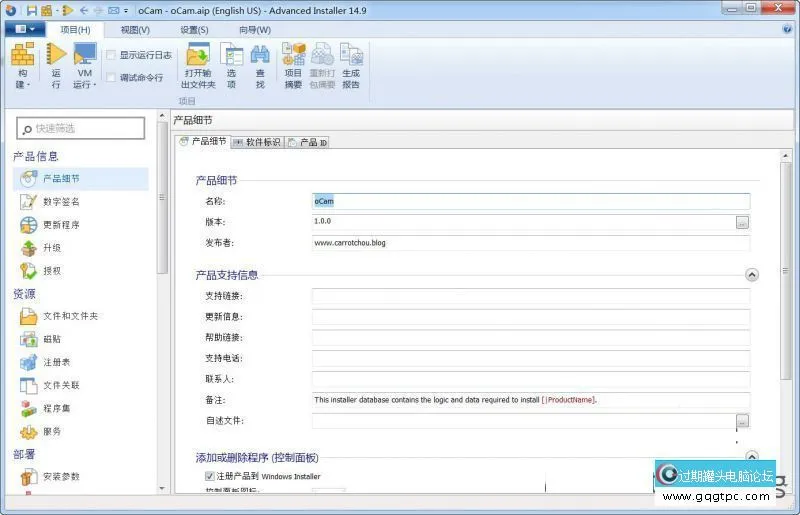Click the VM 运行 icon
This screenshot has height=515, width=800.
[85, 56]
